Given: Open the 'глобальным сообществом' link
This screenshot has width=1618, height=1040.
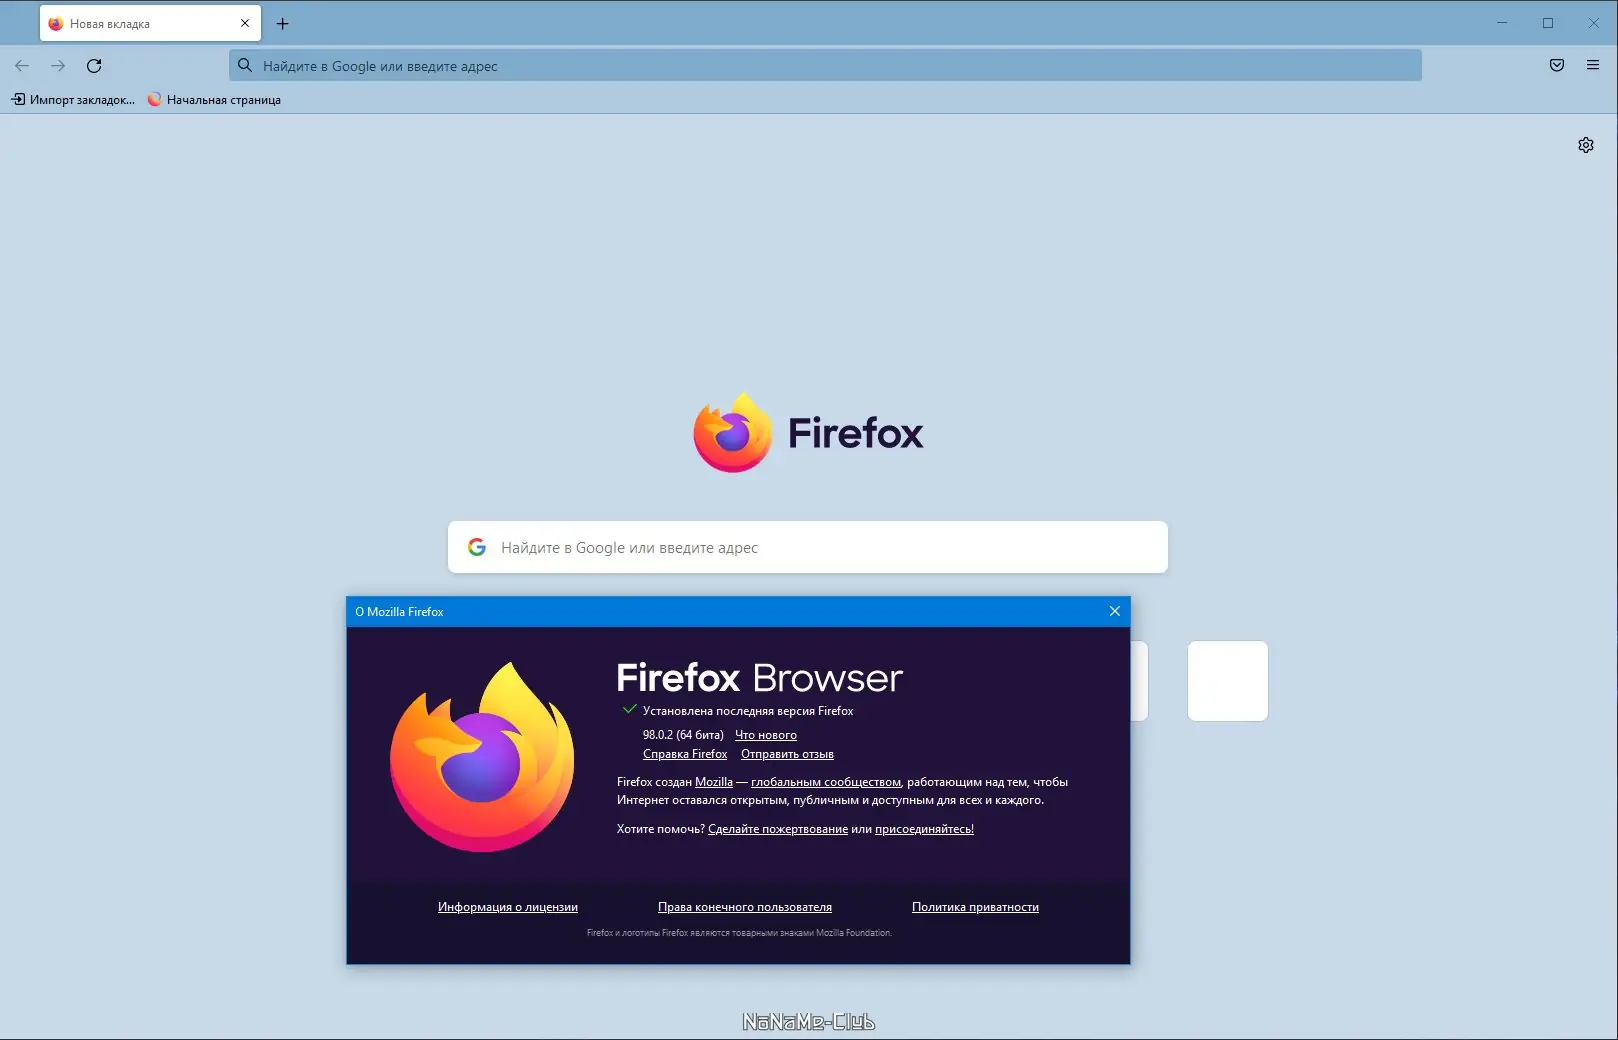Looking at the screenshot, I should click(826, 782).
